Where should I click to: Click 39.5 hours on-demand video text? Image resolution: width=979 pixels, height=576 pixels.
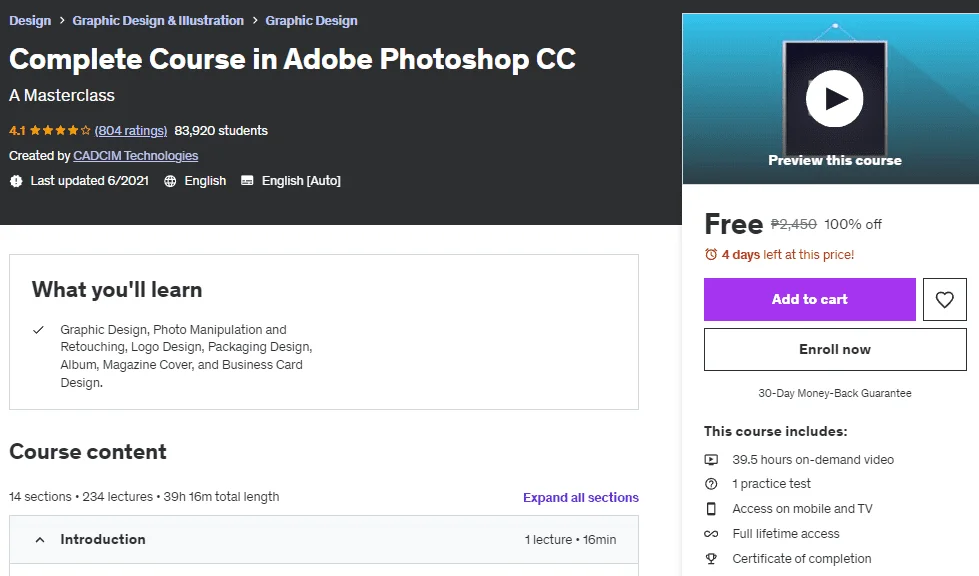[813, 460]
